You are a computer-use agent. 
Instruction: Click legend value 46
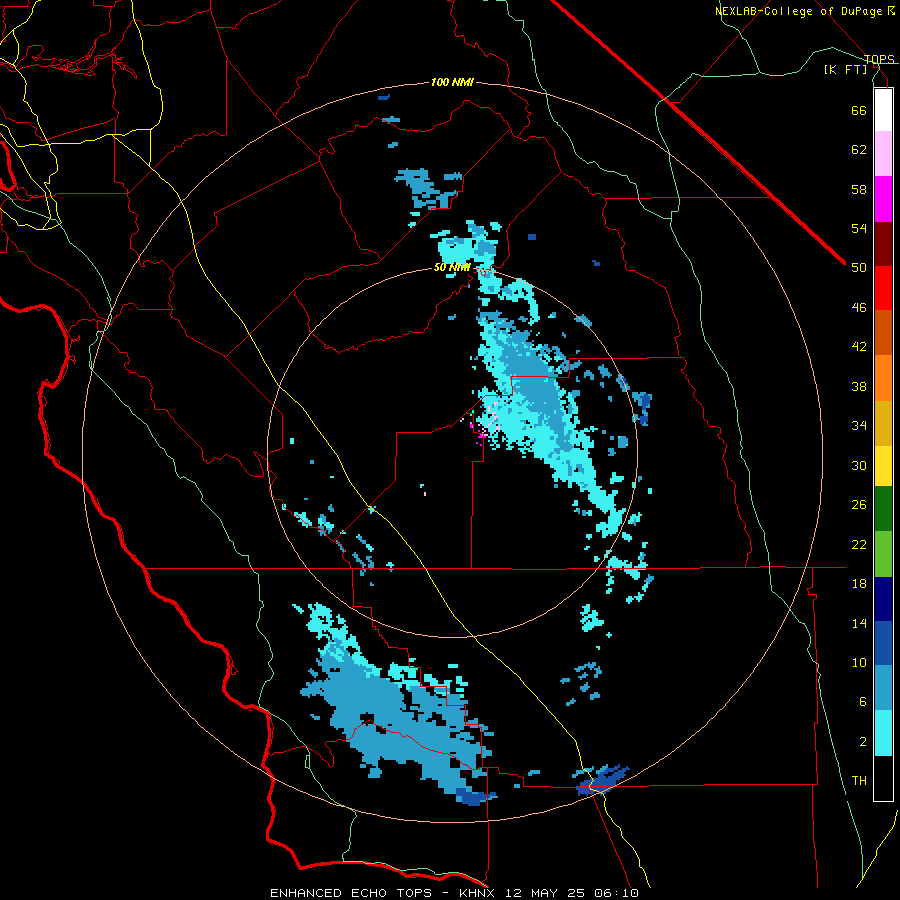click(x=859, y=308)
